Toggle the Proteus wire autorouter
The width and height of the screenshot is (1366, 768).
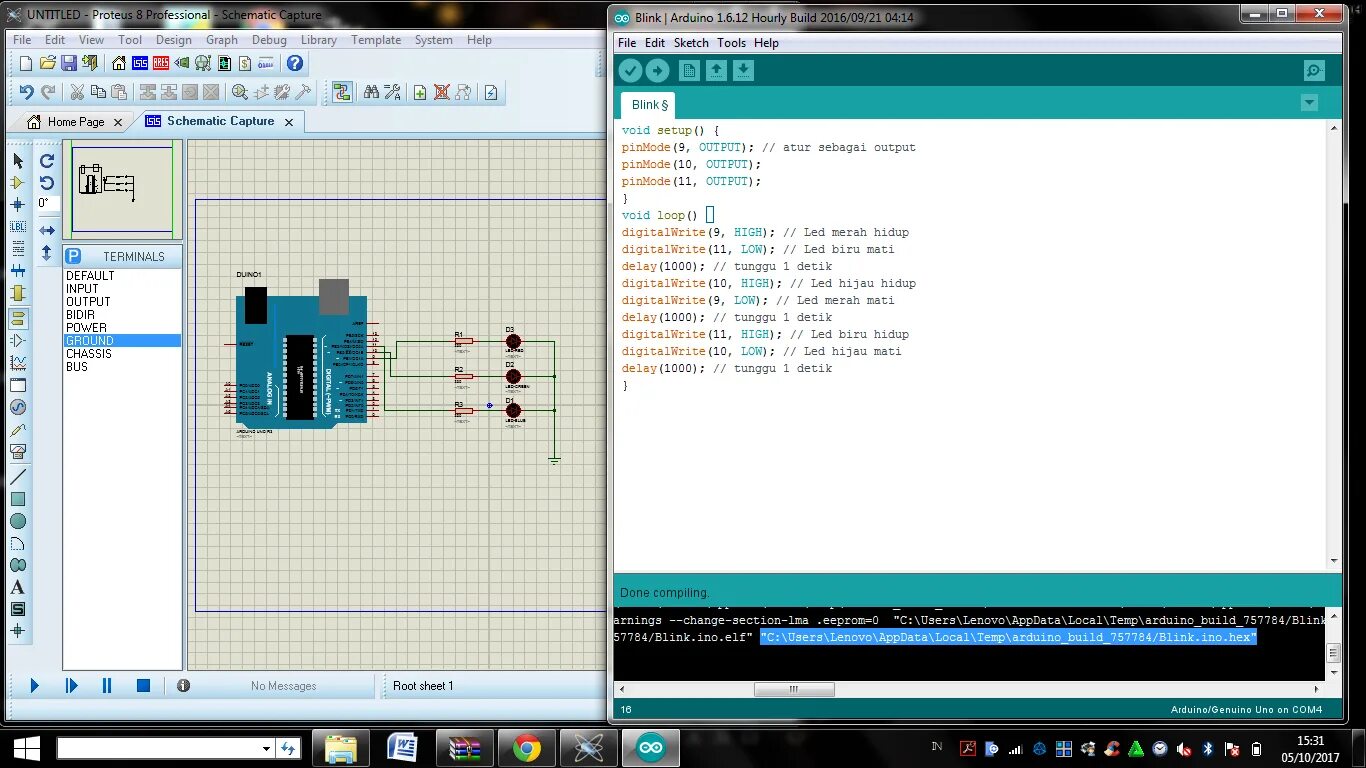coord(342,92)
